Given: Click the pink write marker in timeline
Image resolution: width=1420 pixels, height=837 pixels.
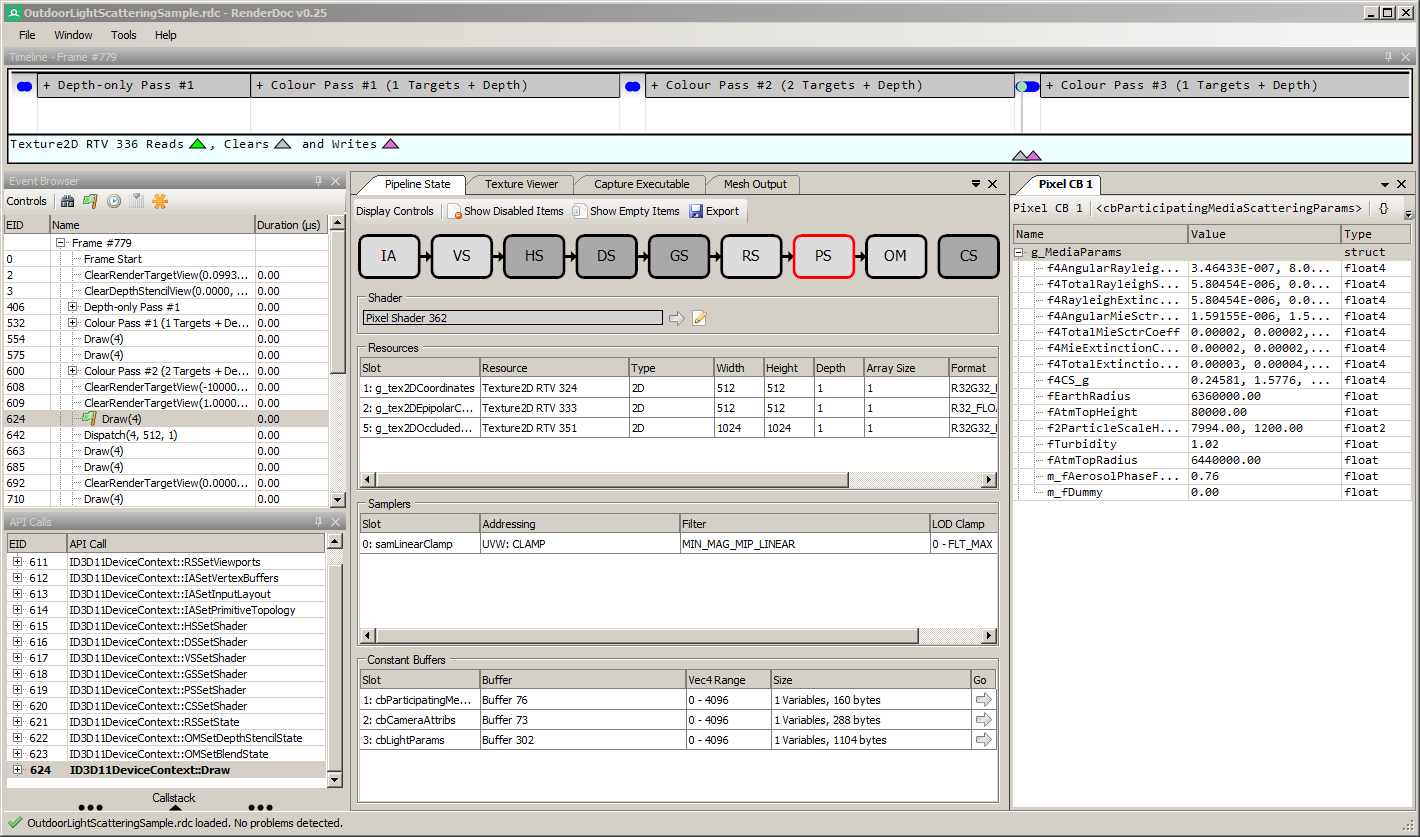Looking at the screenshot, I should pyautogui.click(x=1034, y=155).
